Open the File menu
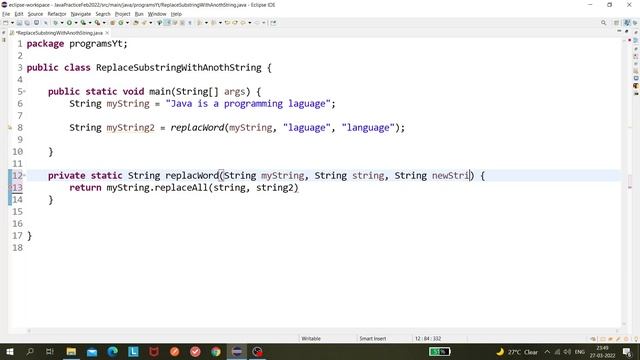Viewport: 640px width, 360px height. tap(6, 14)
